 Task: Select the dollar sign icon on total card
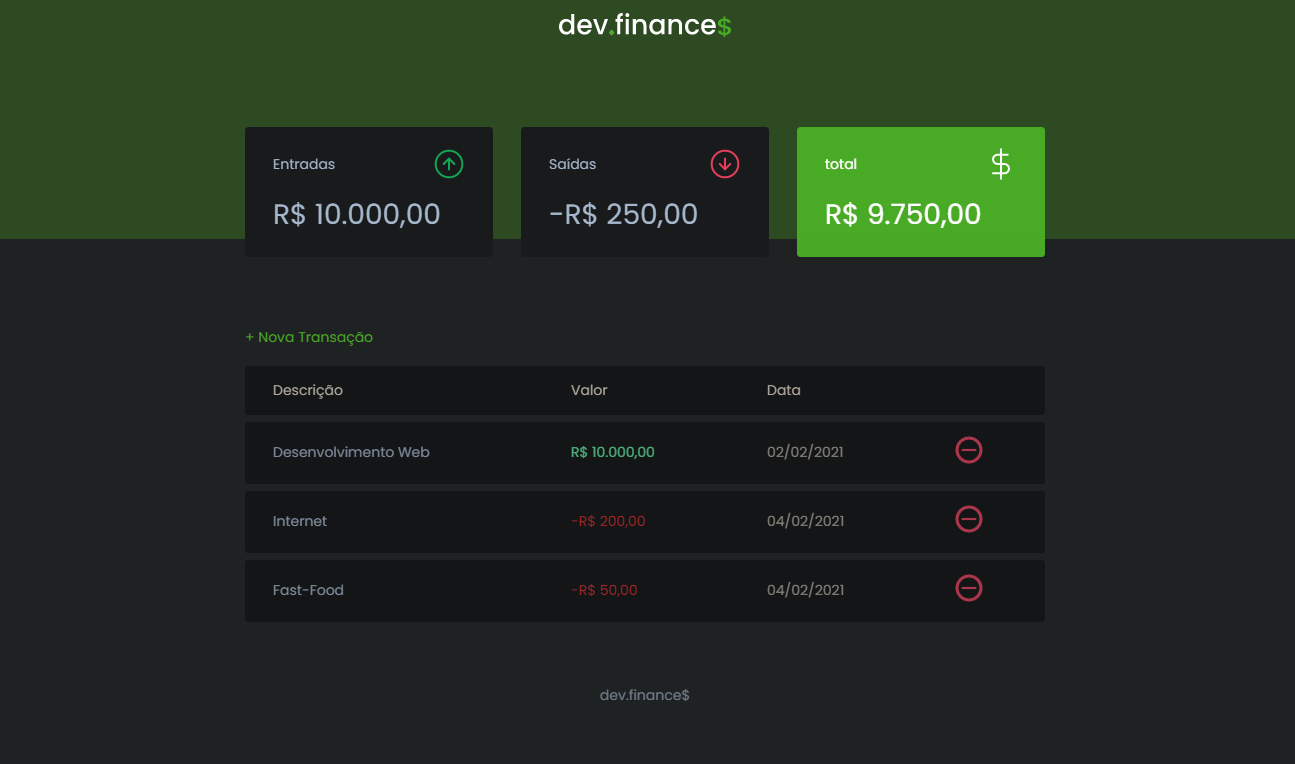point(1000,164)
